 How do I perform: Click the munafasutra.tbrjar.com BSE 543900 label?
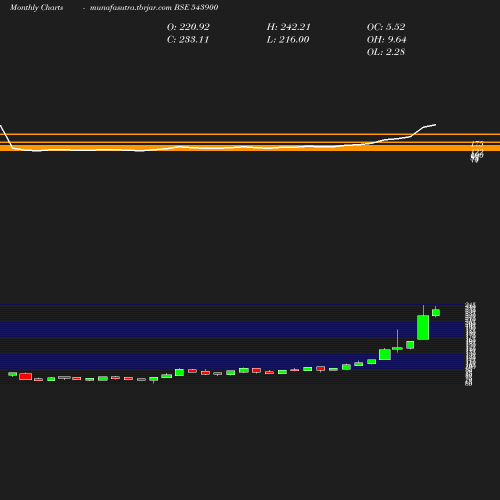(x=154, y=8)
